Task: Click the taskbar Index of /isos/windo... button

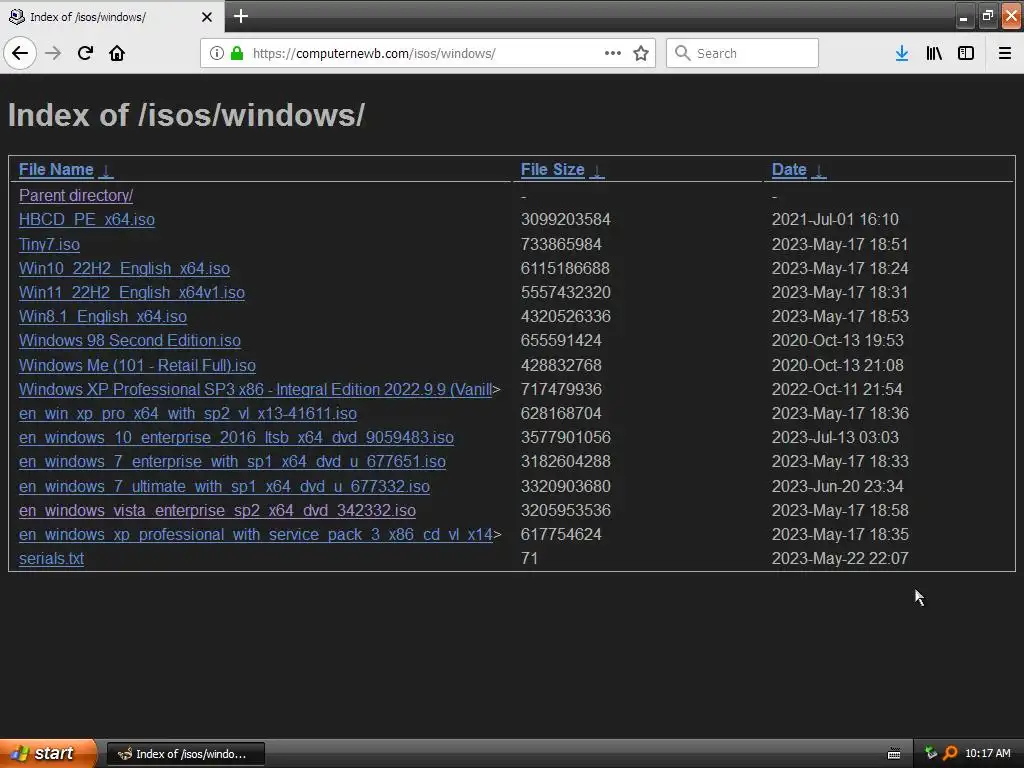Action: point(185,754)
